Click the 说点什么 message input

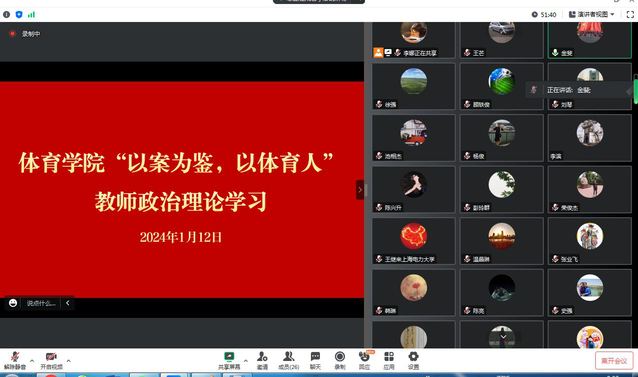(41, 303)
